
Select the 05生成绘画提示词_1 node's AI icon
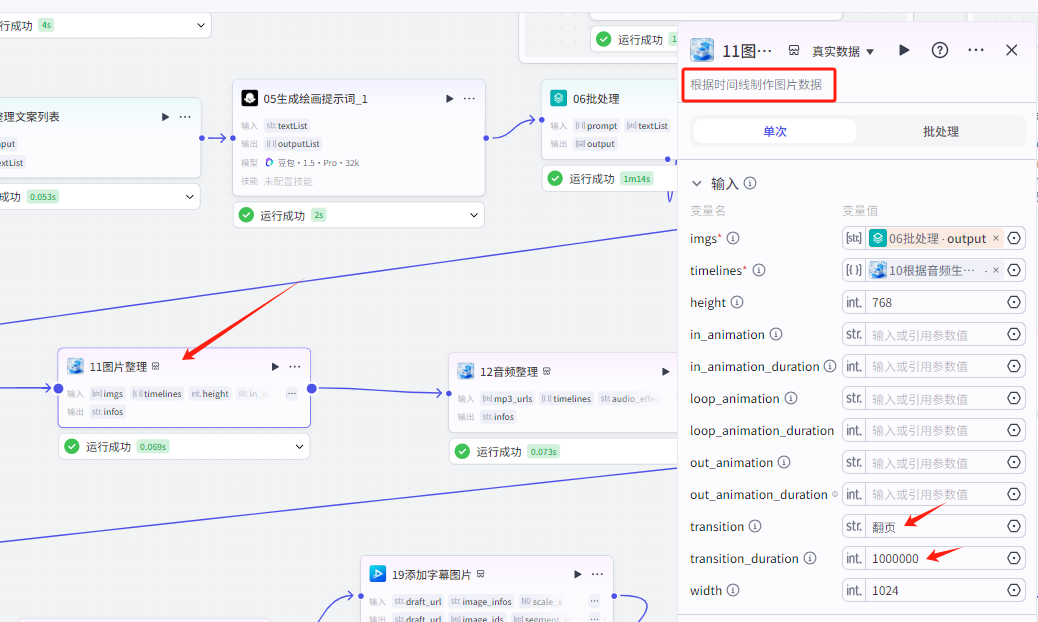point(251,98)
